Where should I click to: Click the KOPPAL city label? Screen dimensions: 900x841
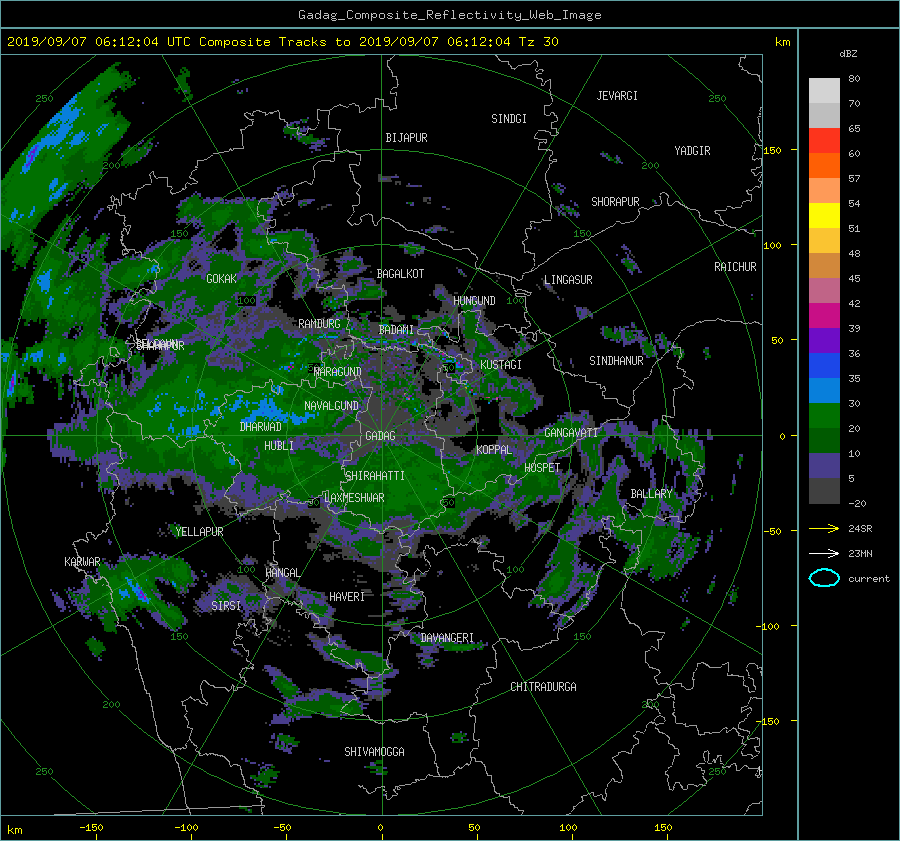pos(494,450)
